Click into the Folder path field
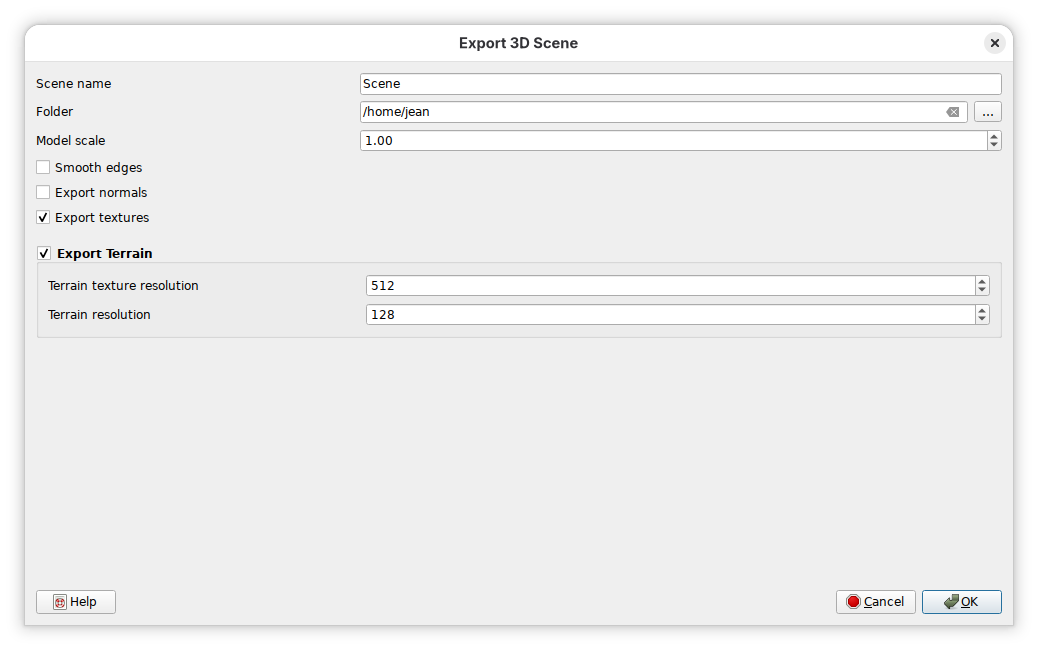 click(x=650, y=112)
